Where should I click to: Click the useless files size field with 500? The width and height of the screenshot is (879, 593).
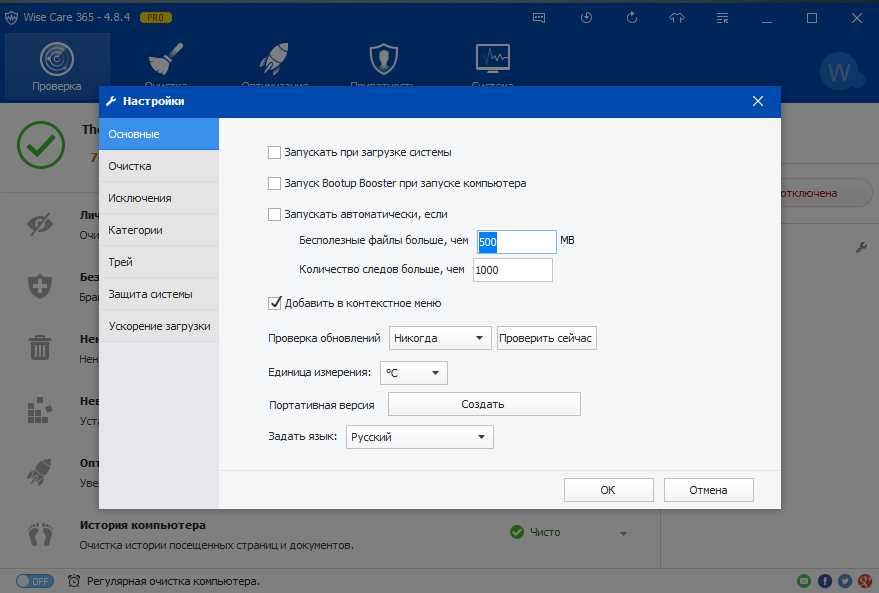516,242
